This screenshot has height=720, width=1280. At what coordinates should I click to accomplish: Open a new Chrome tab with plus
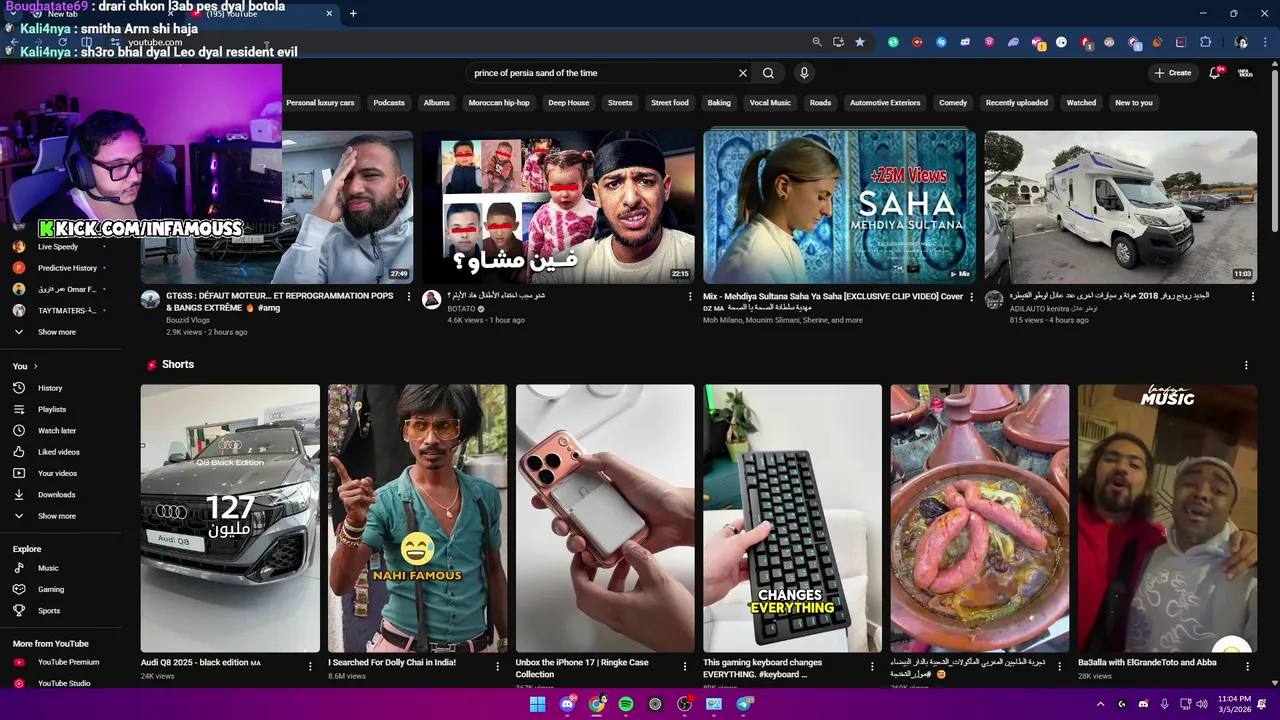[353, 13]
